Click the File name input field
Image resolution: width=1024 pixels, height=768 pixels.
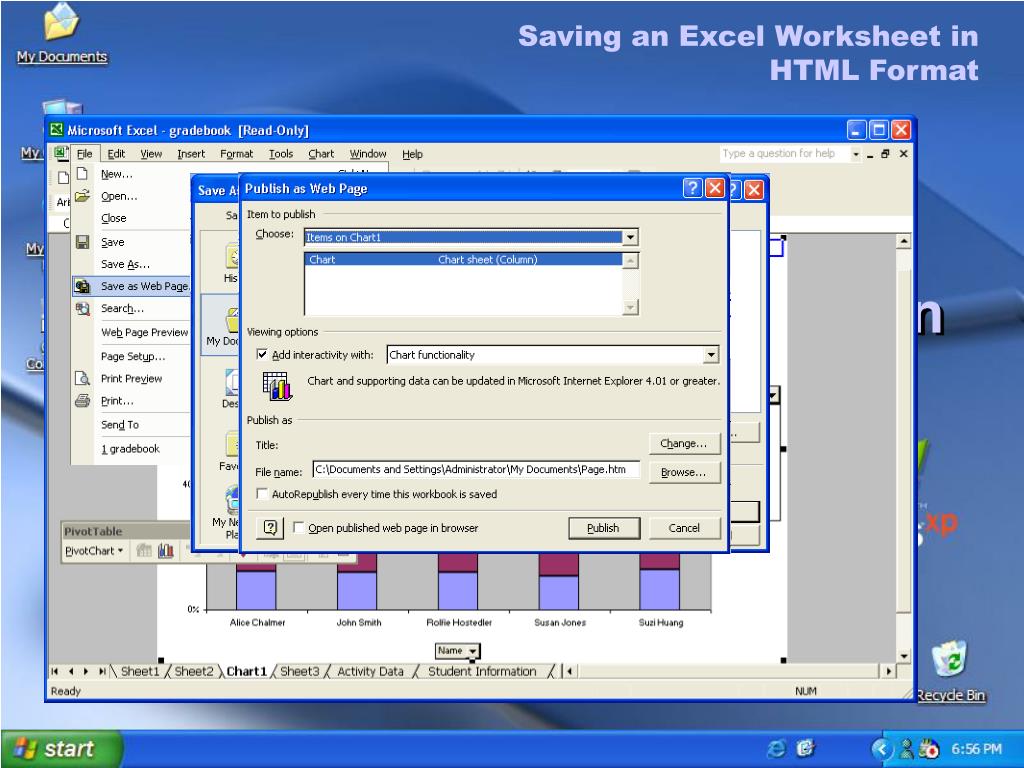[x=475, y=470]
